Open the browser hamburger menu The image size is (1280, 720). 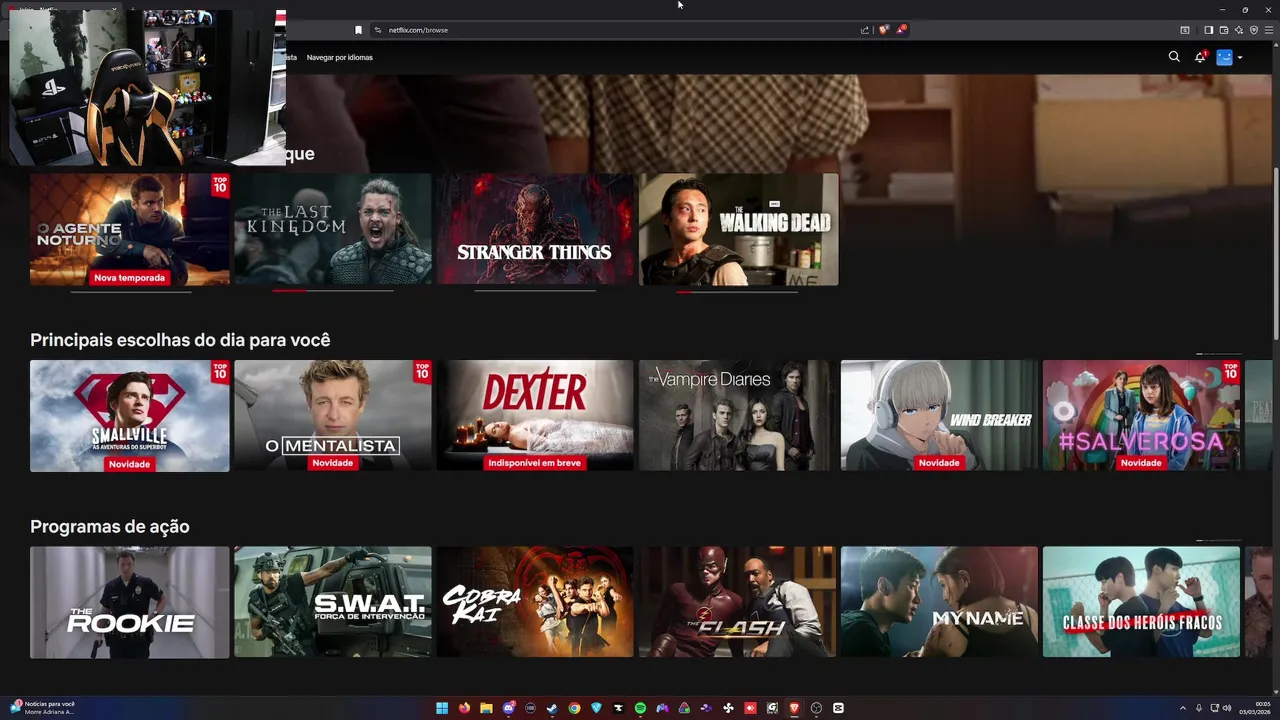pyautogui.click(x=1269, y=30)
